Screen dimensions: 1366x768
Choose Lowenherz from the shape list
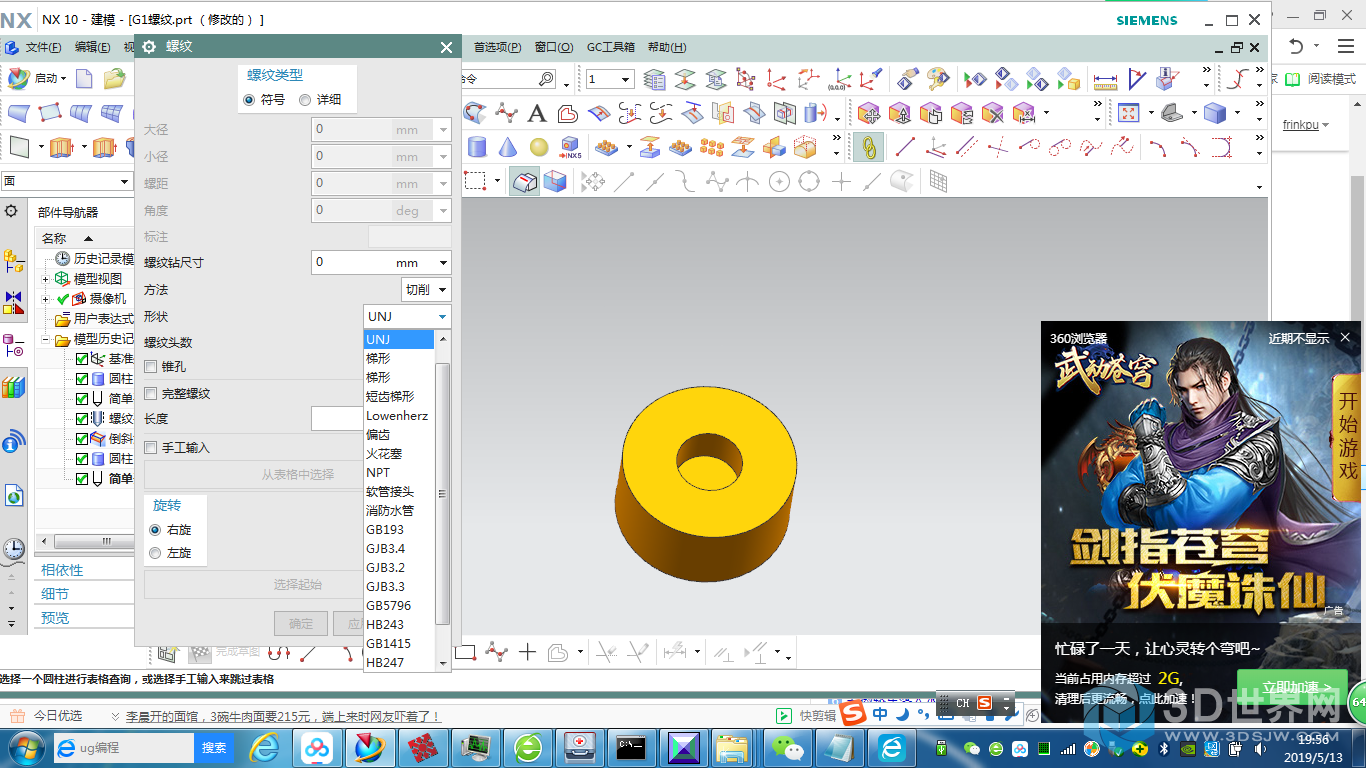point(397,416)
